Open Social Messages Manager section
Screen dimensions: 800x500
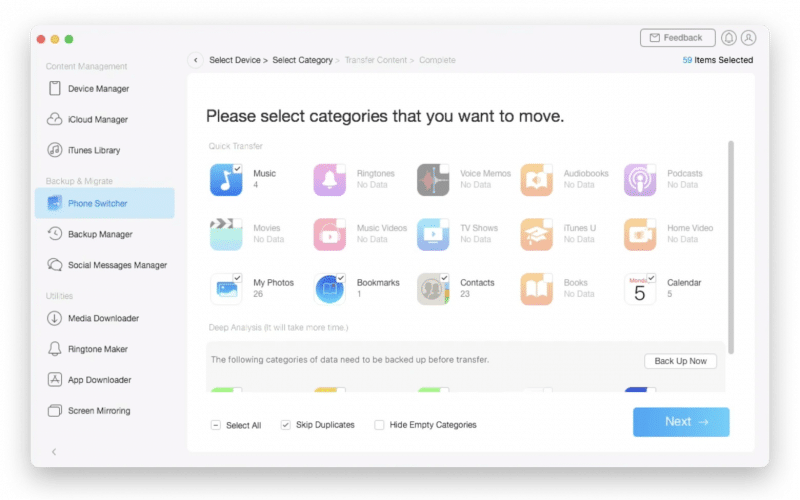117,265
